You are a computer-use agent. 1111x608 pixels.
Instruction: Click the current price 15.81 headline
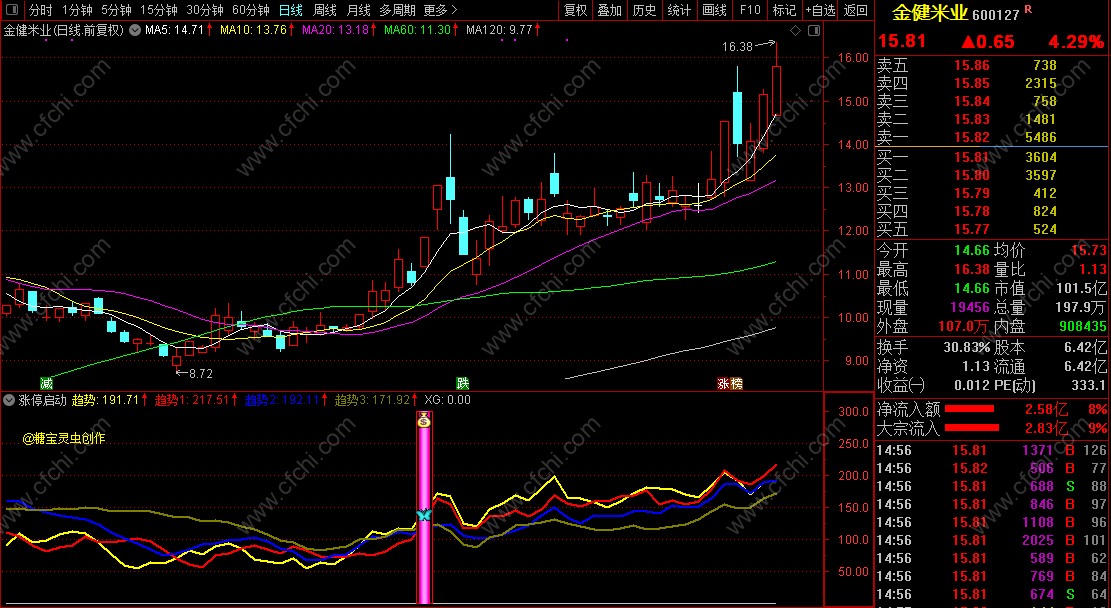coord(902,41)
